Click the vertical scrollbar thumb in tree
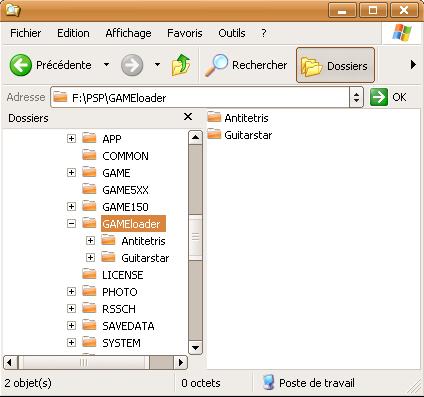Image resolution: width=424 pixels, height=397 pixels. [x=195, y=237]
